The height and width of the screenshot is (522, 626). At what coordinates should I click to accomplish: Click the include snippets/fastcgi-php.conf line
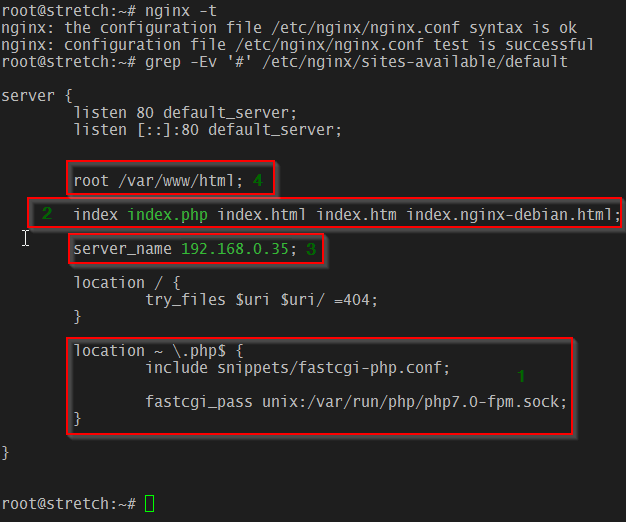pyautogui.click(x=297, y=368)
